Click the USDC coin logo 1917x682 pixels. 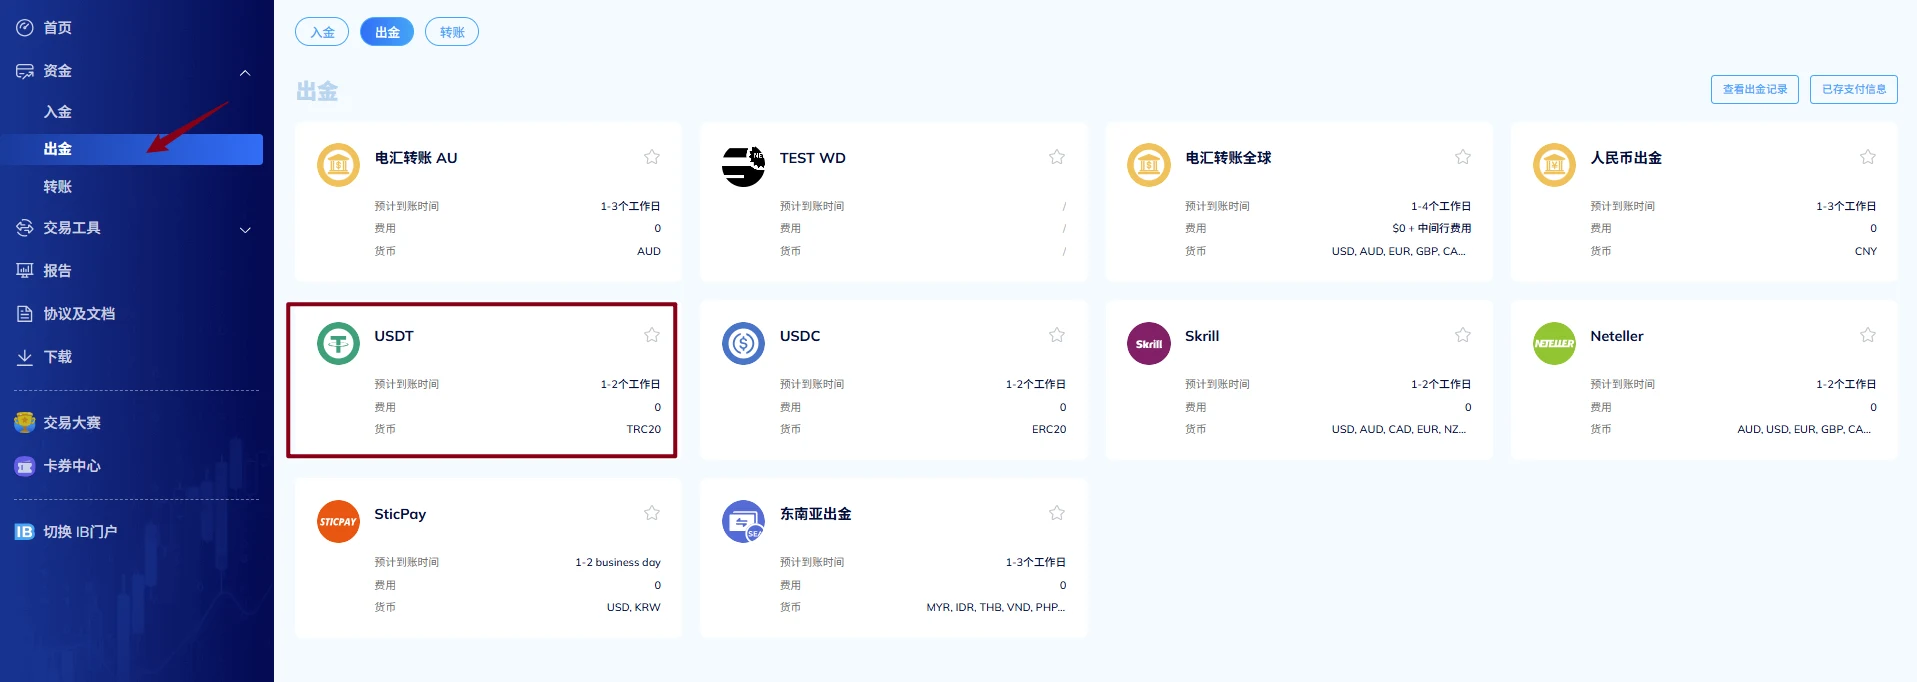click(743, 343)
